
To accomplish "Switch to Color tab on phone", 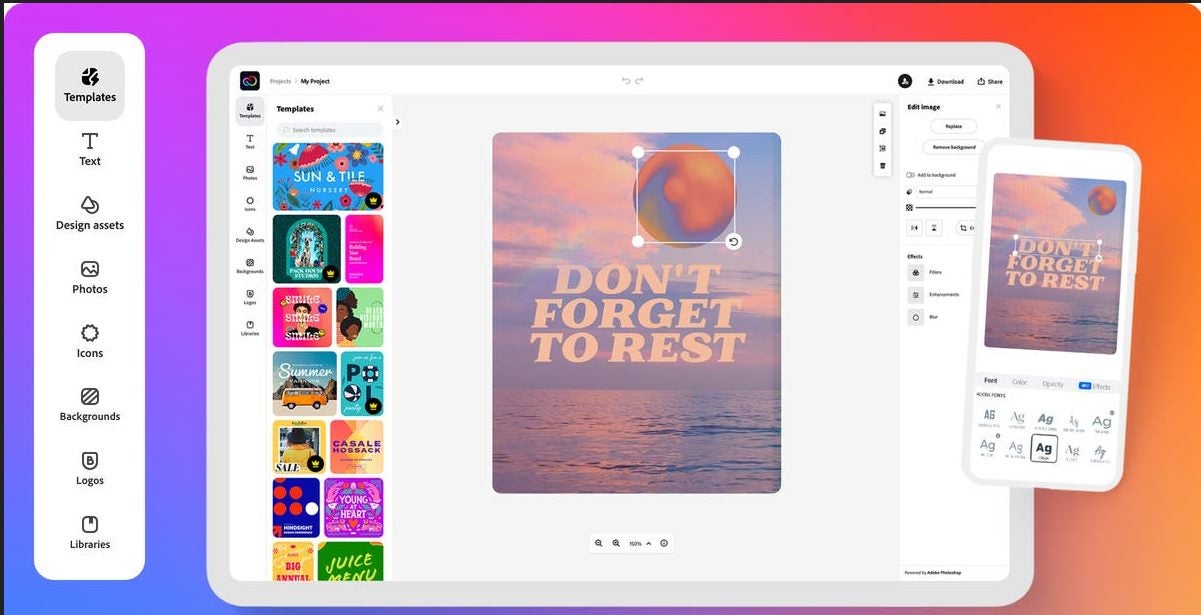I will pyautogui.click(x=1019, y=382).
